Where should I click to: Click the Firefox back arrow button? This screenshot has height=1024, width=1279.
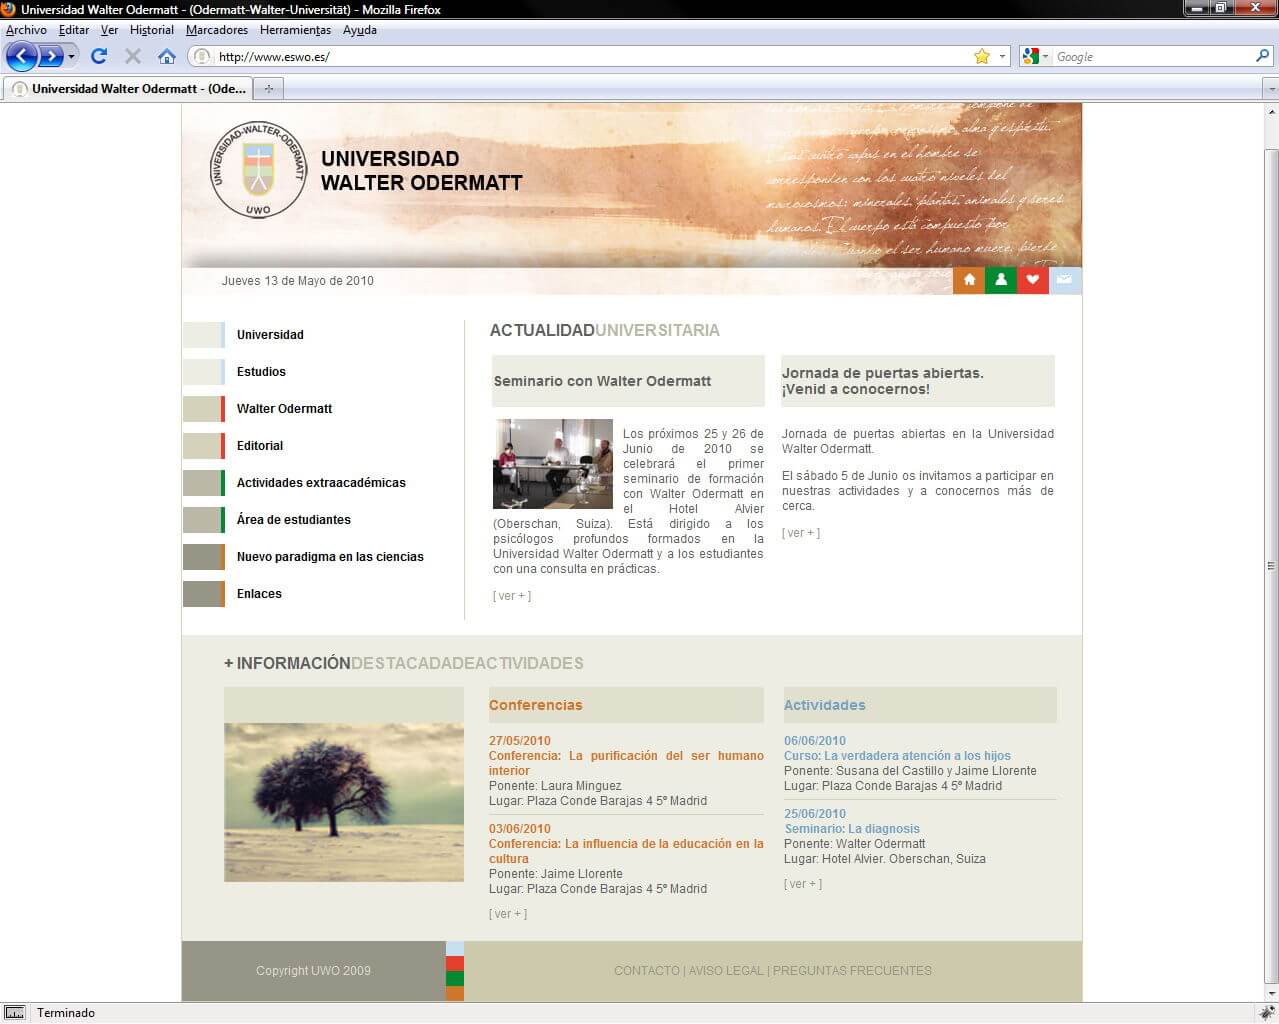click(21, 56)
